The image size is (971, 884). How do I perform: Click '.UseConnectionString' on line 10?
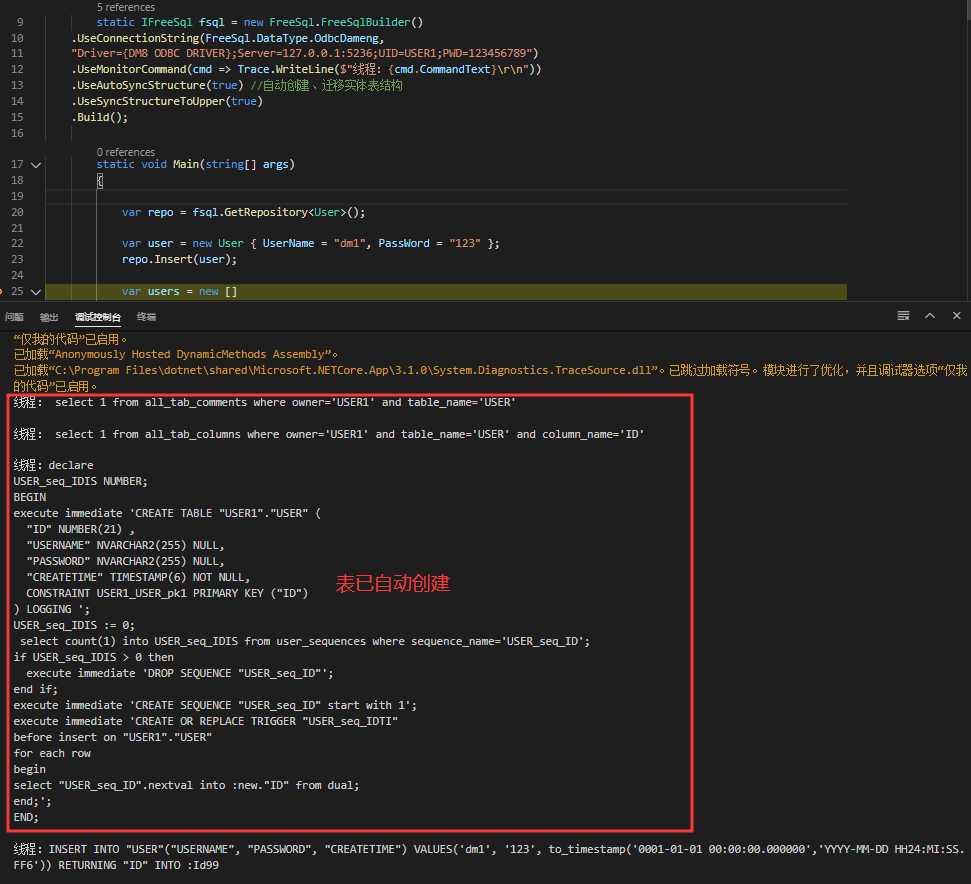tap(135, 38)
